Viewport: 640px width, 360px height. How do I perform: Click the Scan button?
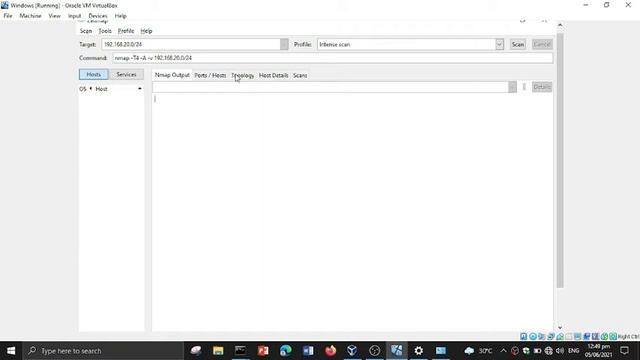coord(518,44)
